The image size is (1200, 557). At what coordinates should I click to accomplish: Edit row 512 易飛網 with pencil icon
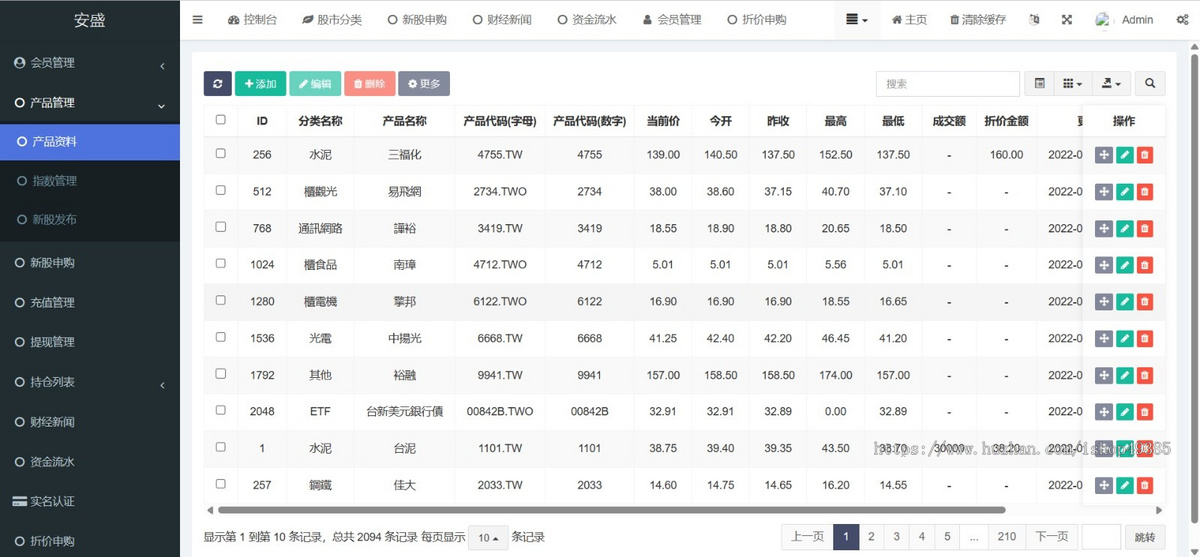1124,191
